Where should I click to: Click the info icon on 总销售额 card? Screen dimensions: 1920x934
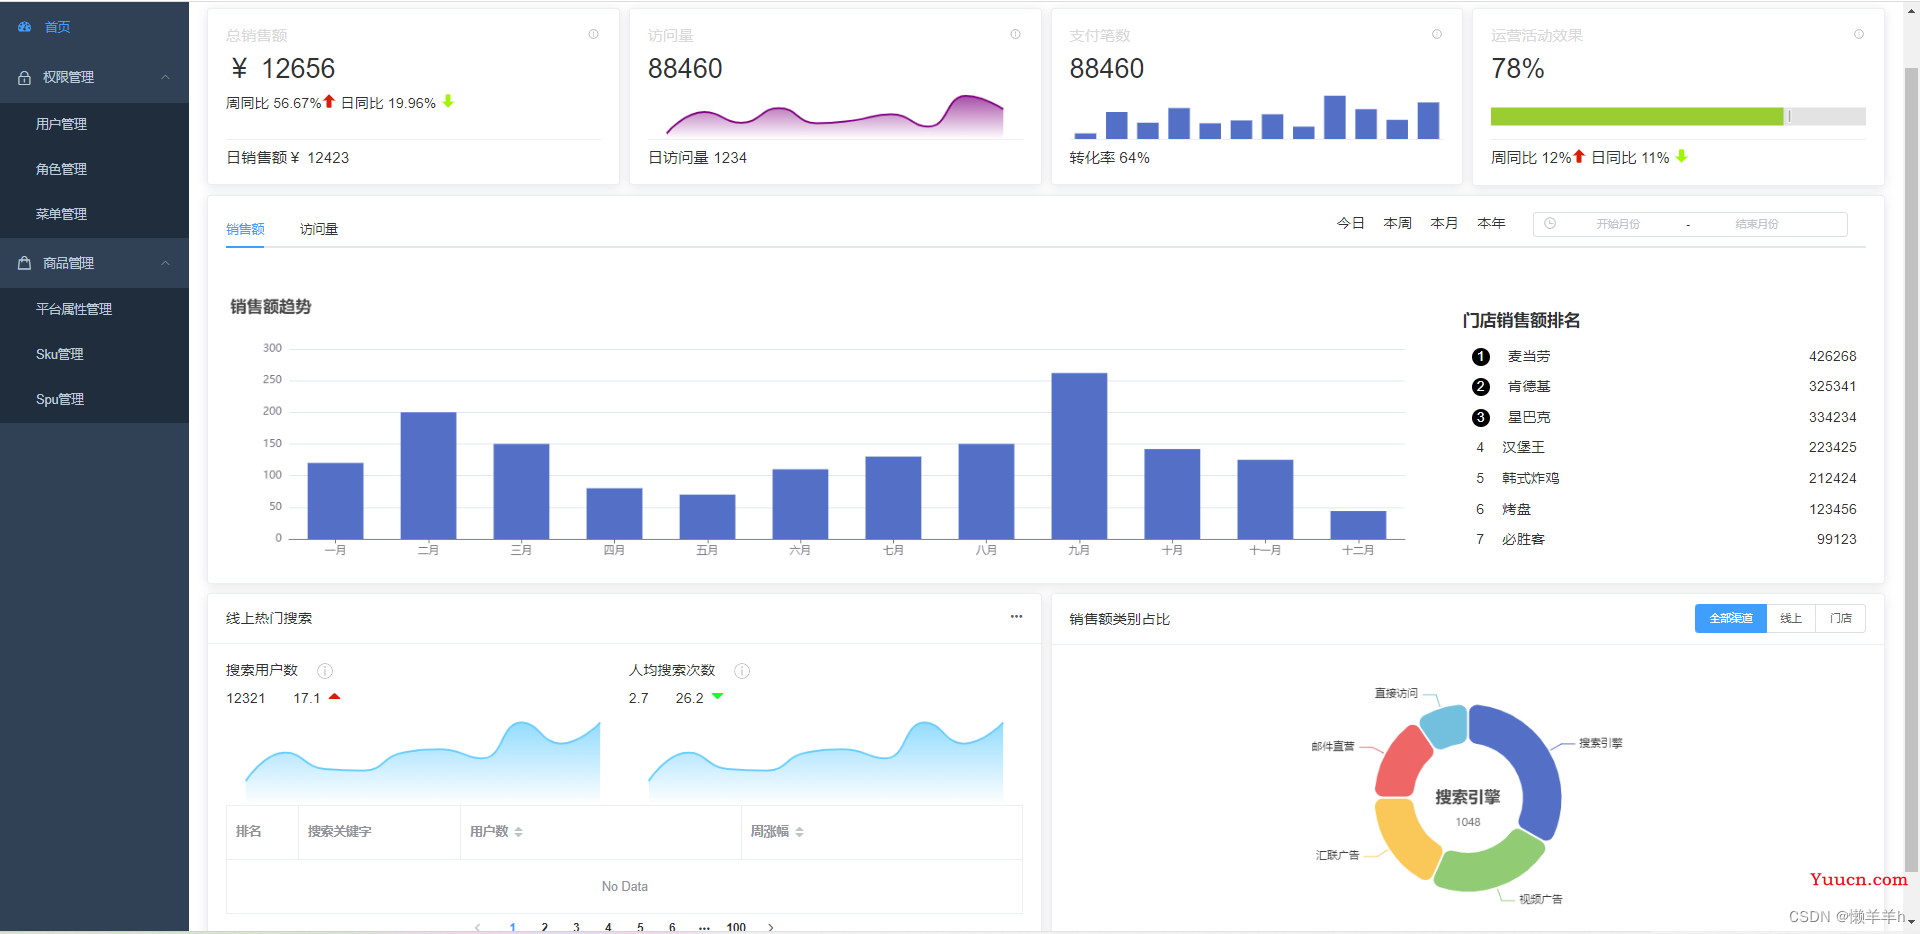click(593, 34)
